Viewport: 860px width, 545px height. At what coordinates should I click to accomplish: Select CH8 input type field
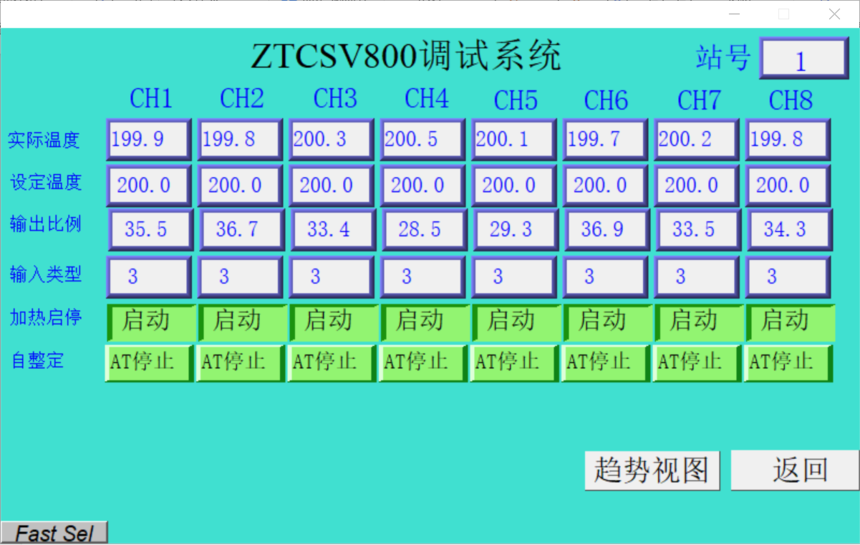pos(788,276)
